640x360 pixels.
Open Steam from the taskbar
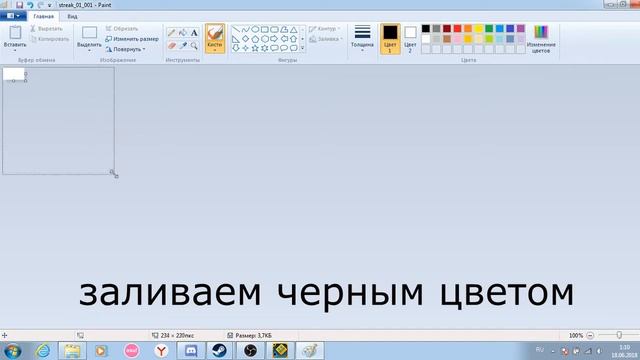[x=220, y=351]
